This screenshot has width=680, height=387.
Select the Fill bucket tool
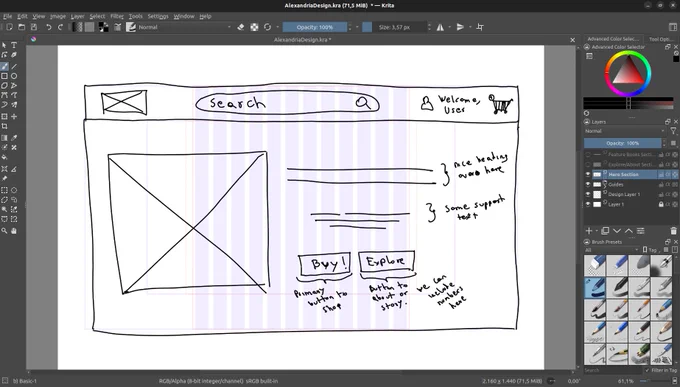coord(4,157)
